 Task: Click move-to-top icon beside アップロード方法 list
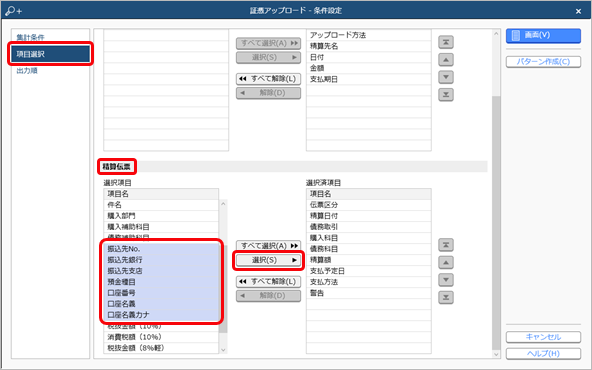point(446,42)
